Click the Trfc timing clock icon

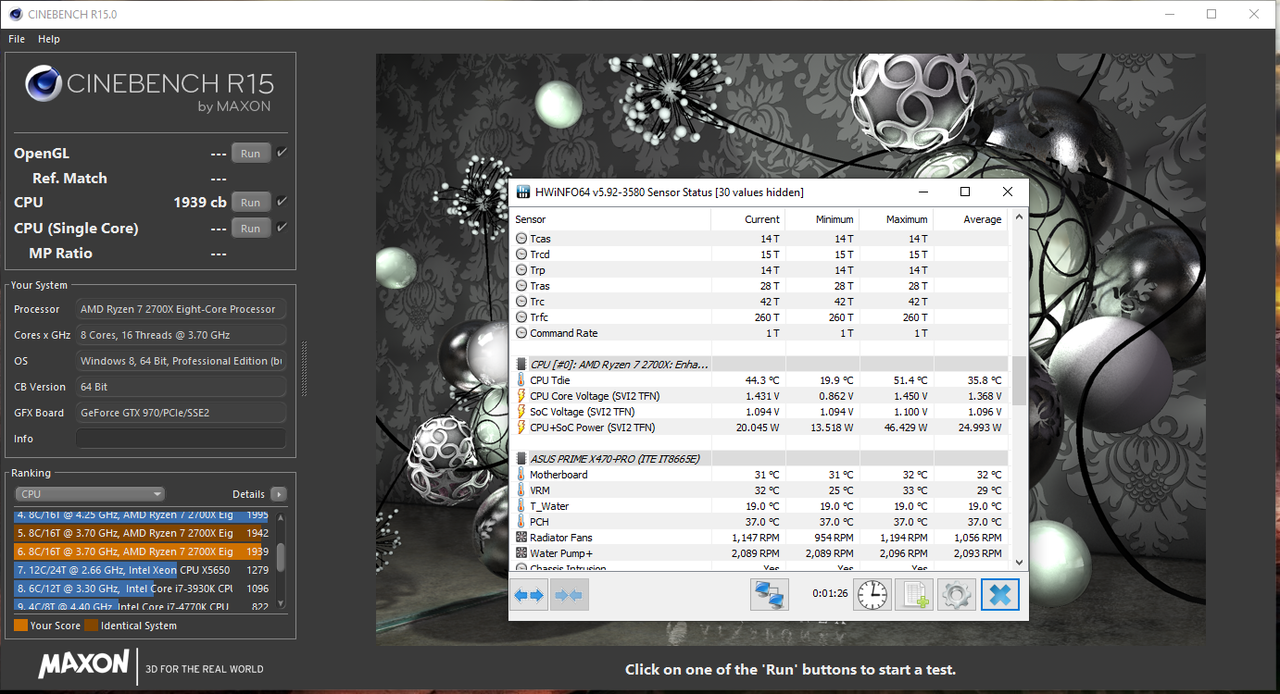click(x=521, y=317)
